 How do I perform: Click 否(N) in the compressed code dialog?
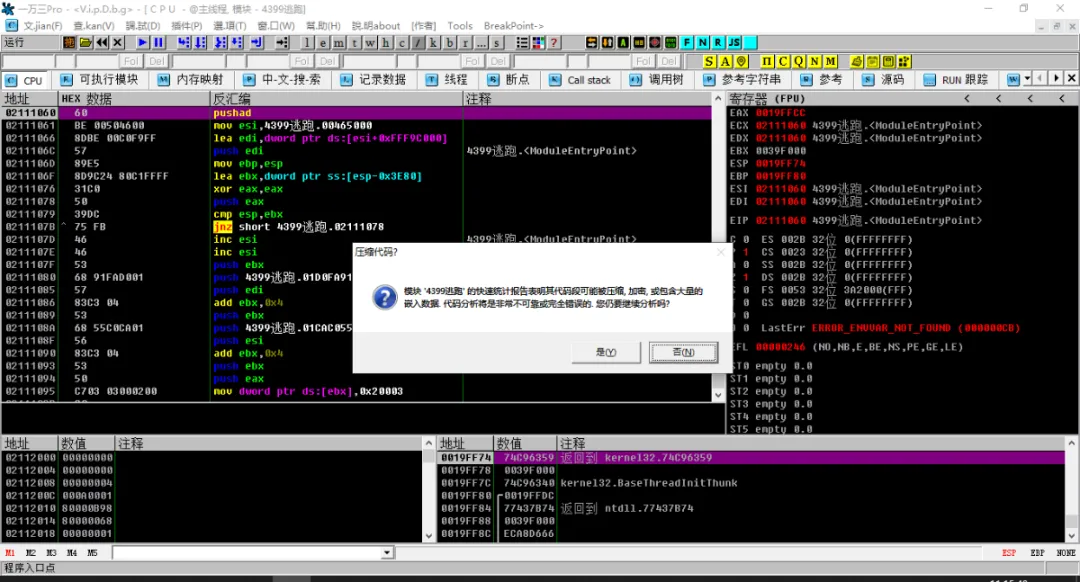pos(683,352)
